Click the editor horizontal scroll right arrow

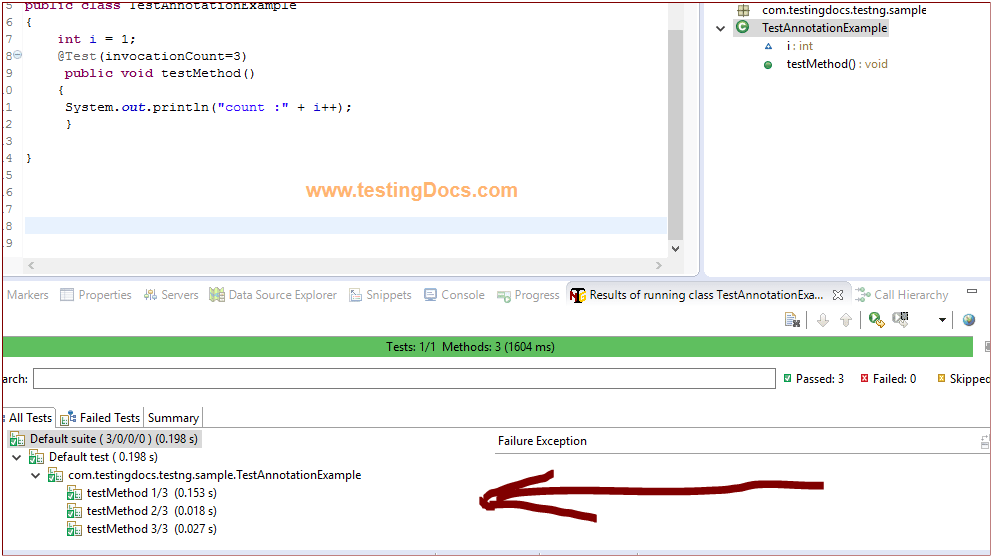point(659,266)
